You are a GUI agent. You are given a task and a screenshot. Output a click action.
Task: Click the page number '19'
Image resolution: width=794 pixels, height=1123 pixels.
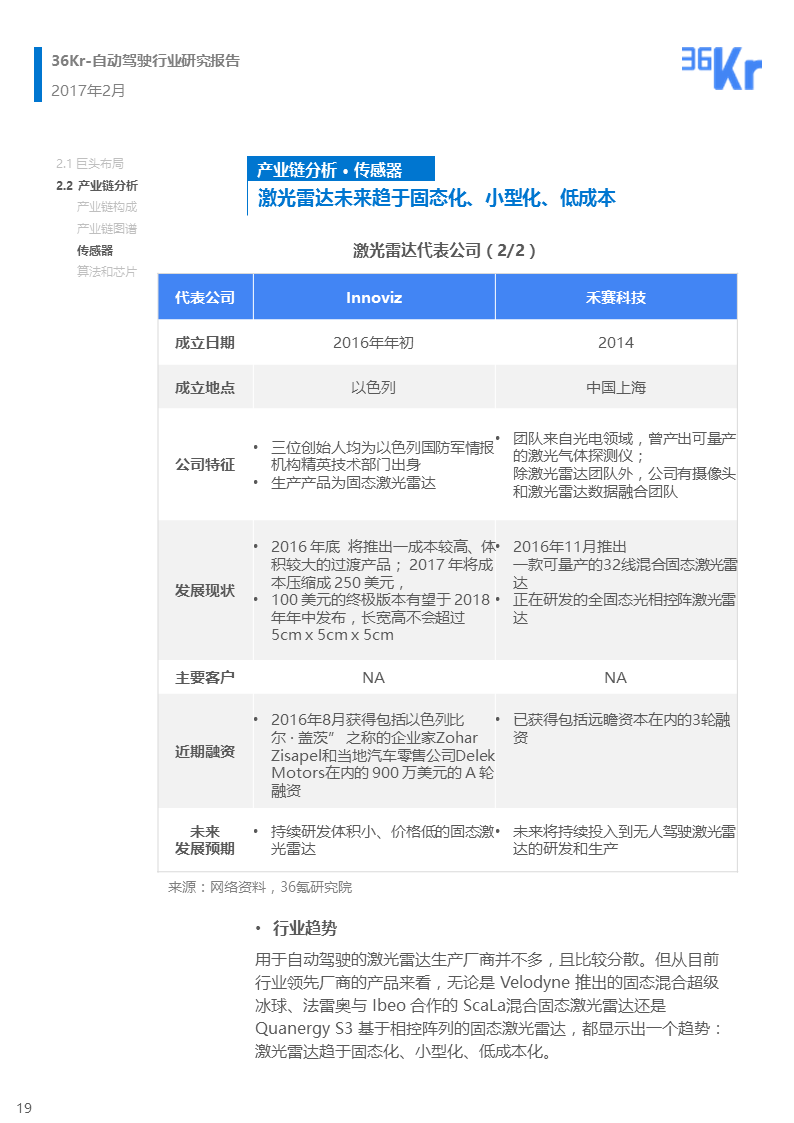[24, 1108]
